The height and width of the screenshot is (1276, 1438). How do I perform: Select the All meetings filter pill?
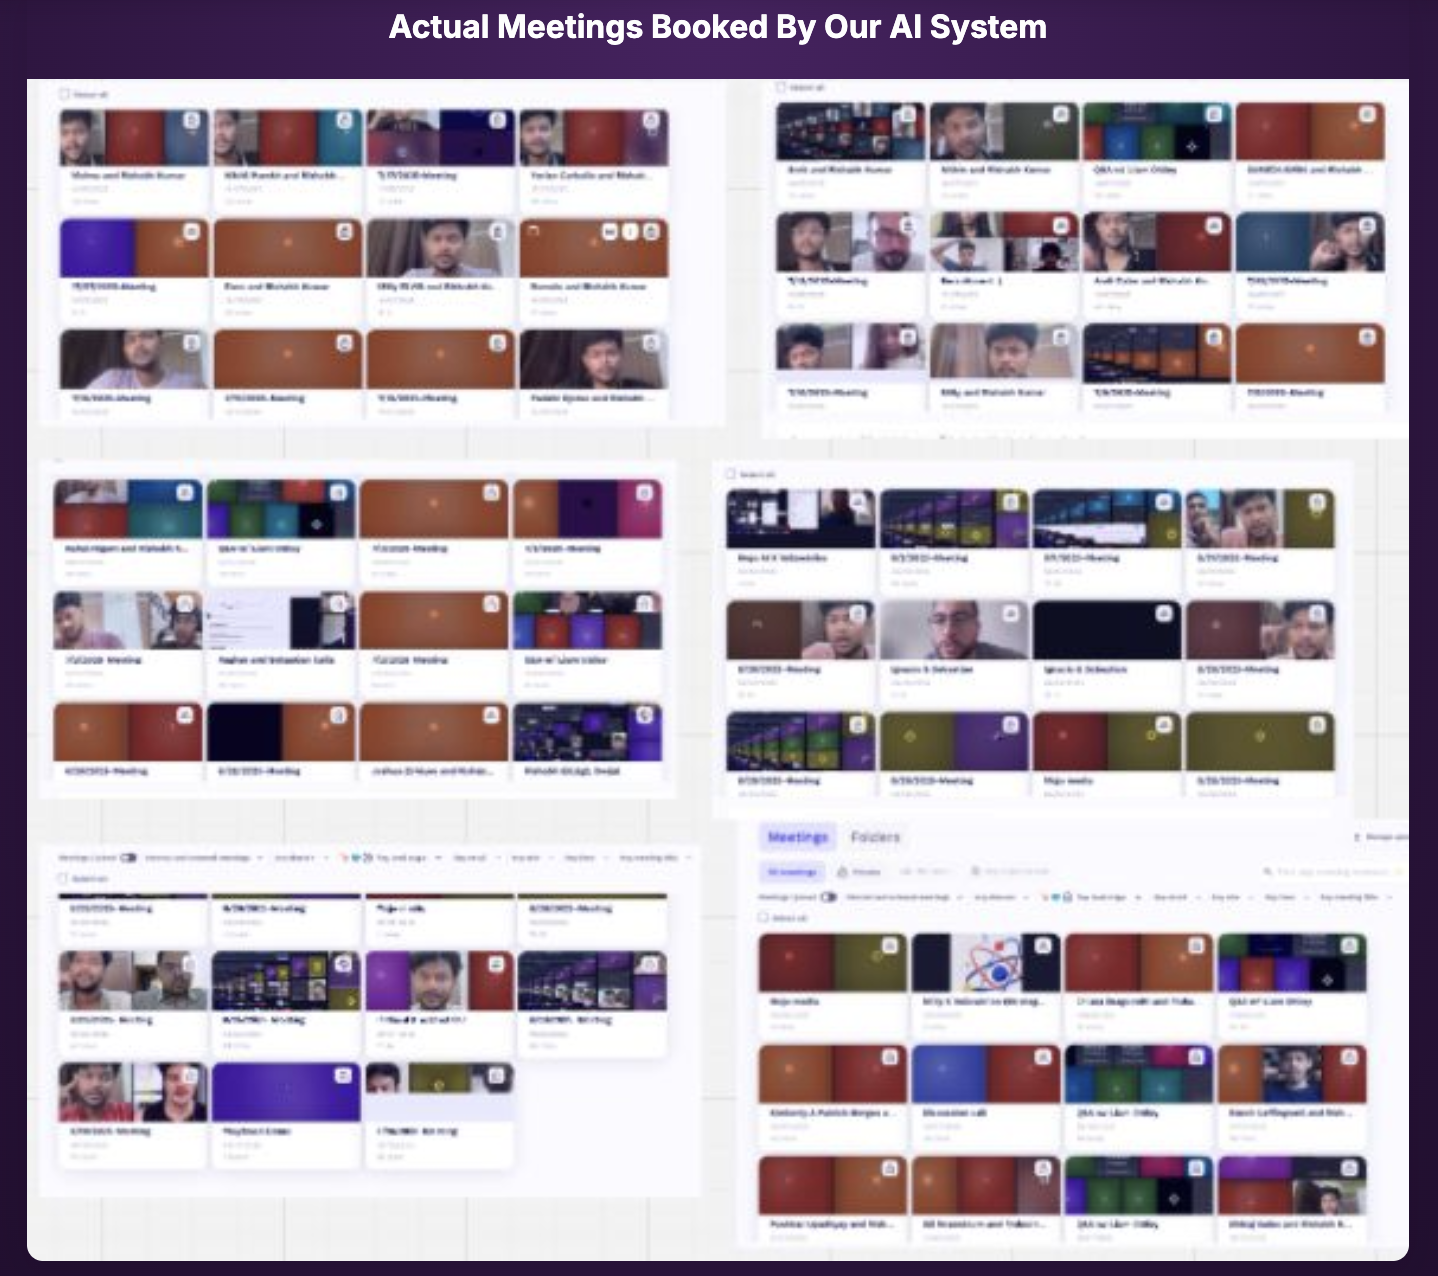point(792,871)
